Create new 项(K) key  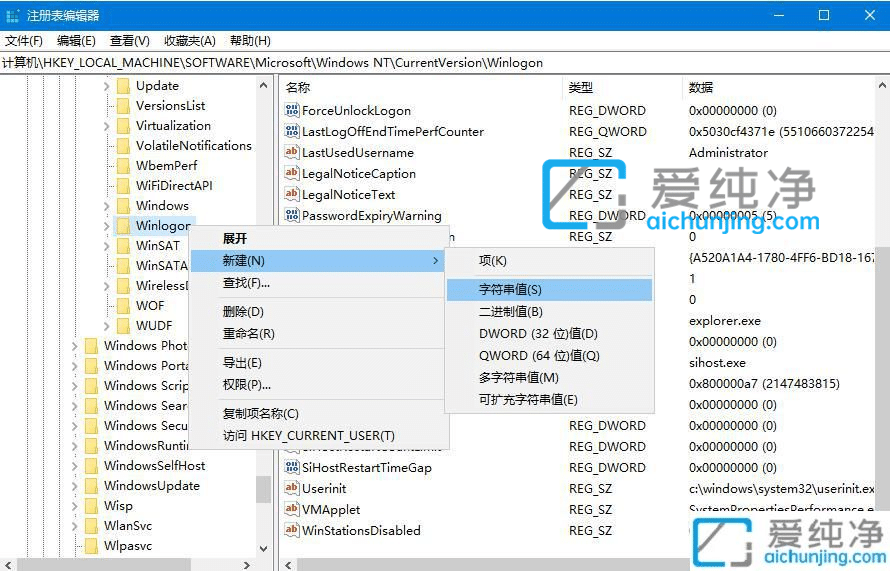pos(549,261)
